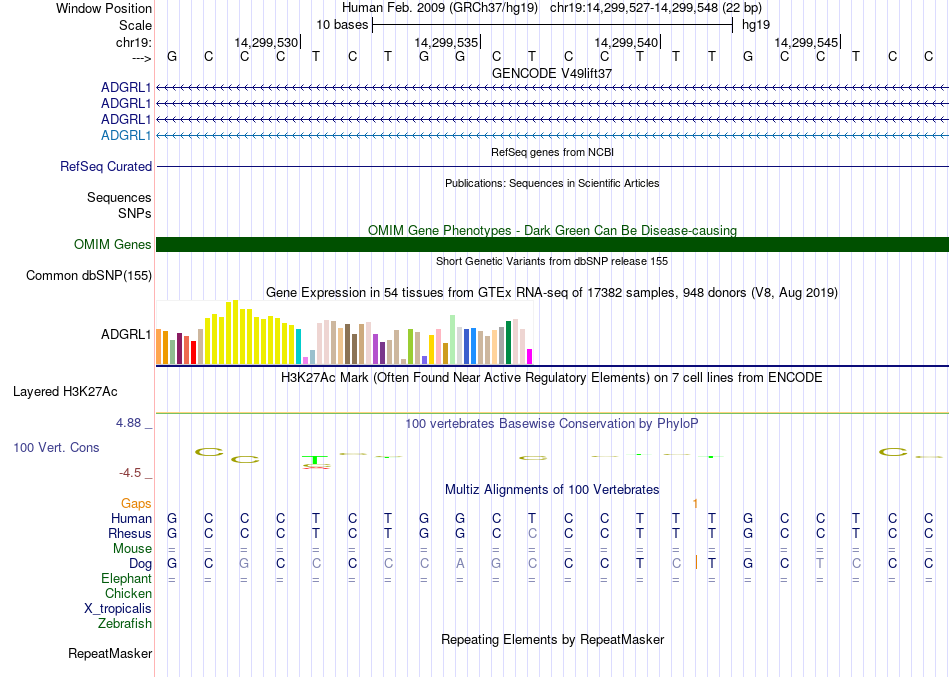Viewport: 950px width, 677px height.
Task: Select the light blue ADGRL1 transcript label
Action: (x=126, y=135)
